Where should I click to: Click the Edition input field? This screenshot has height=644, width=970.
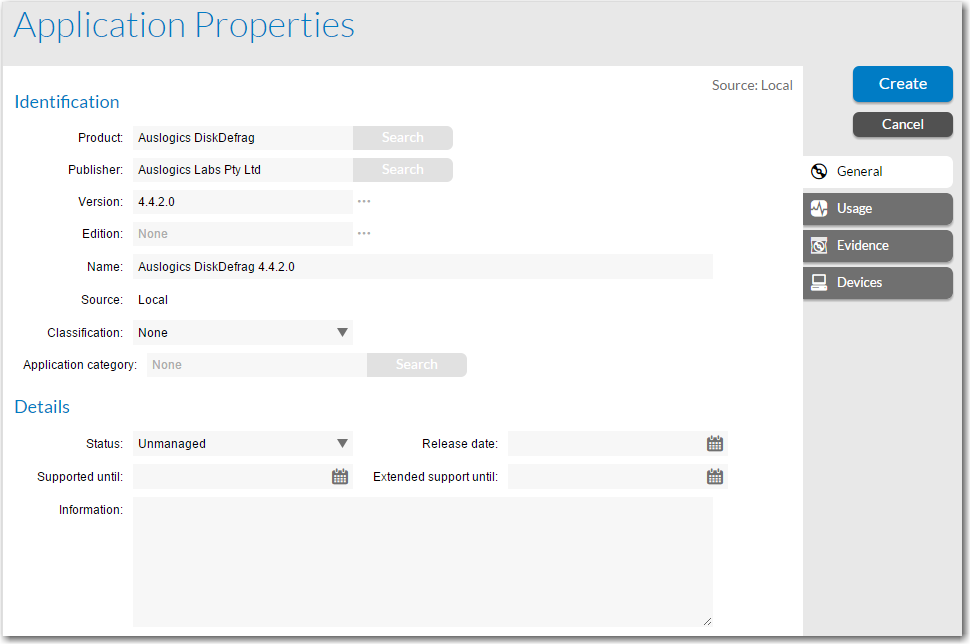pos(242,234)
